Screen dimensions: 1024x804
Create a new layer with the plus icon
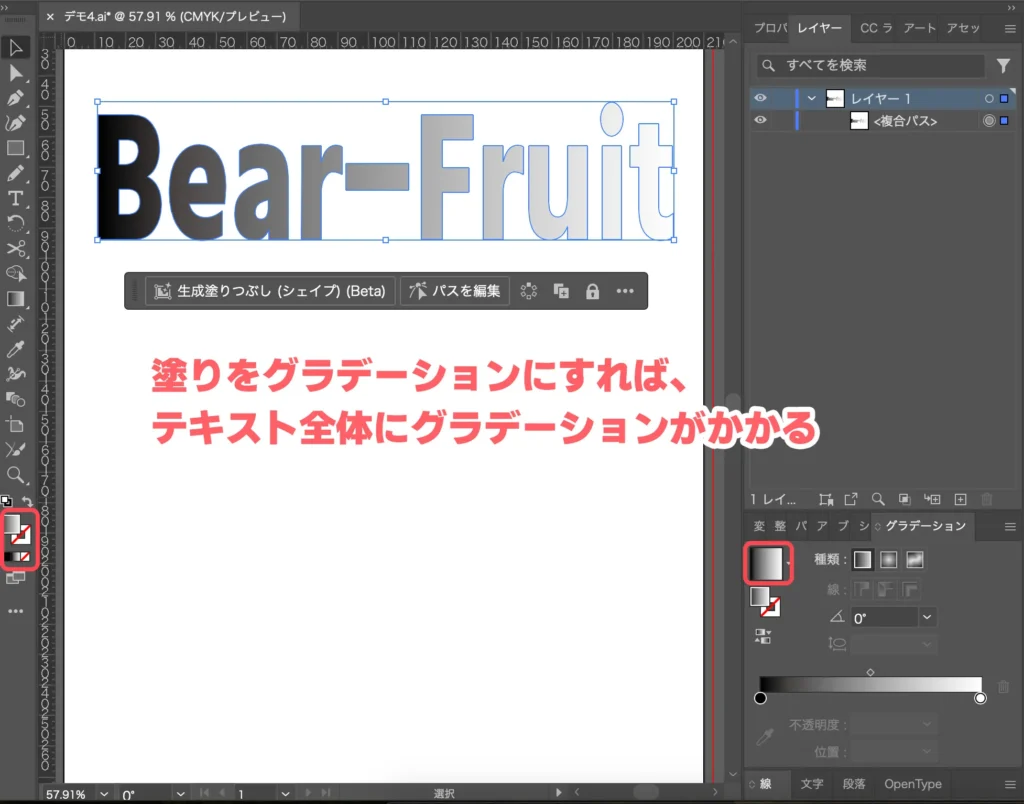pos(960,499)
